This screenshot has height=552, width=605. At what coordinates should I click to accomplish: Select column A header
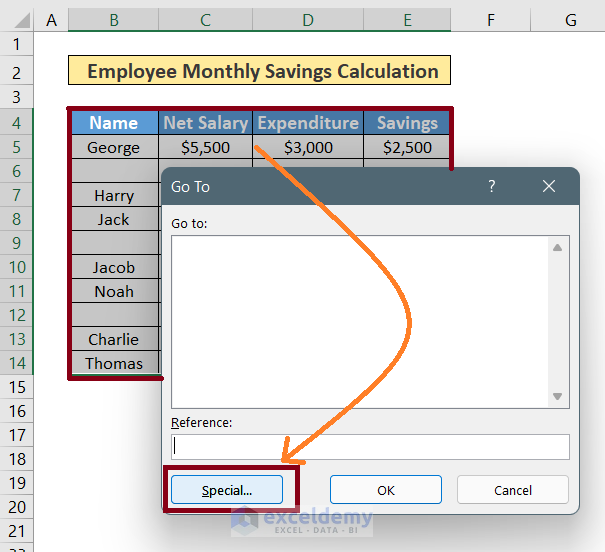point(51,20)
